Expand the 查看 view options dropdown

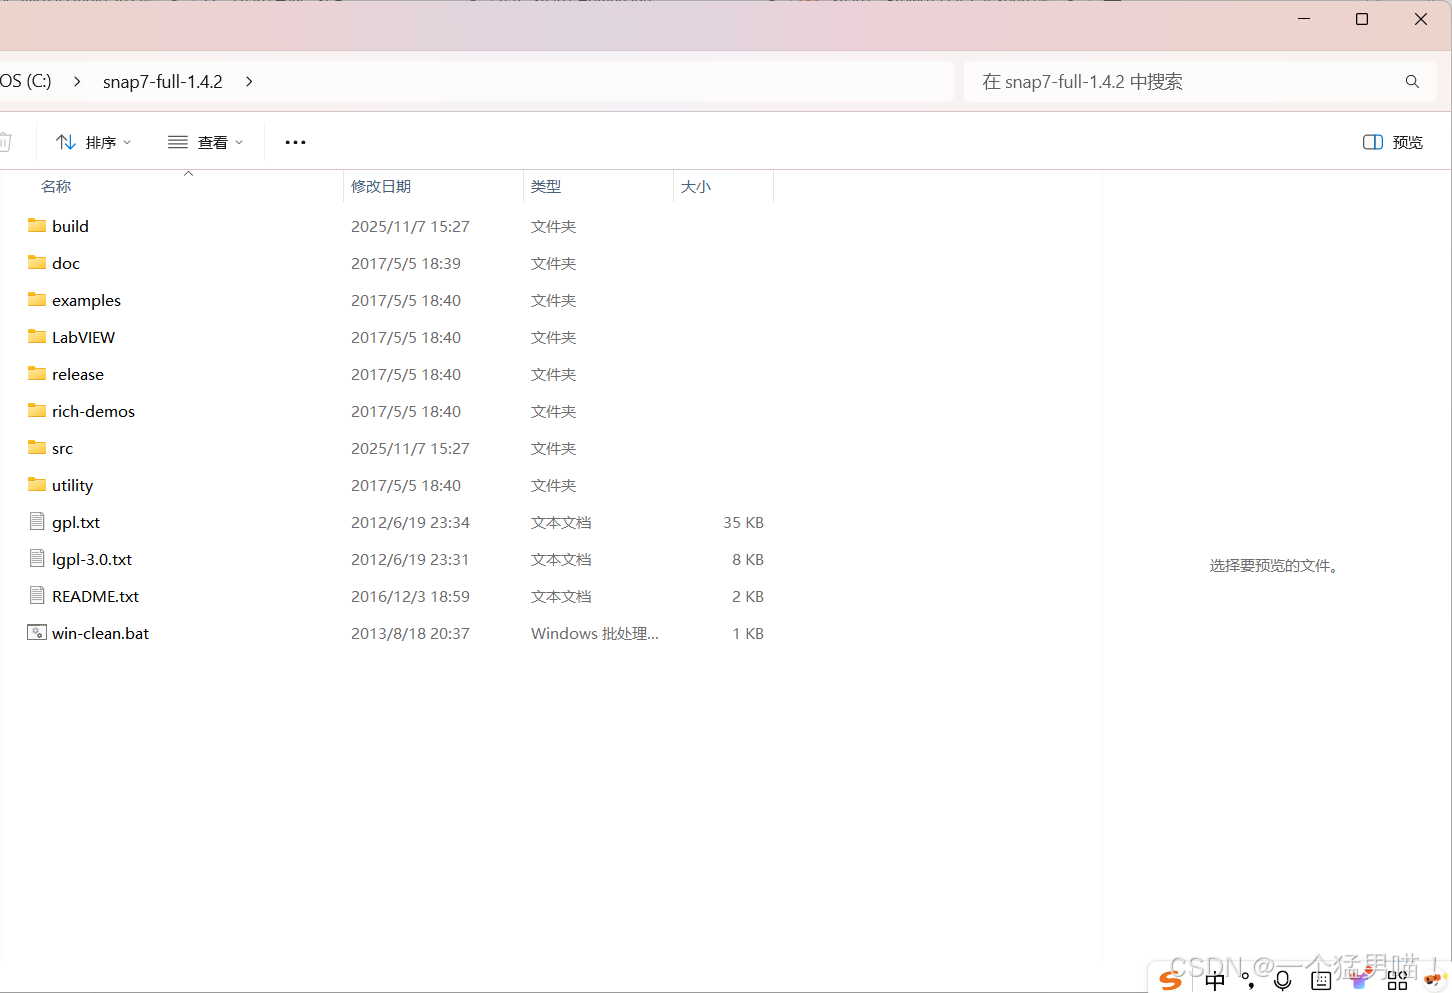pyautogui.click(x=205, y=142)
